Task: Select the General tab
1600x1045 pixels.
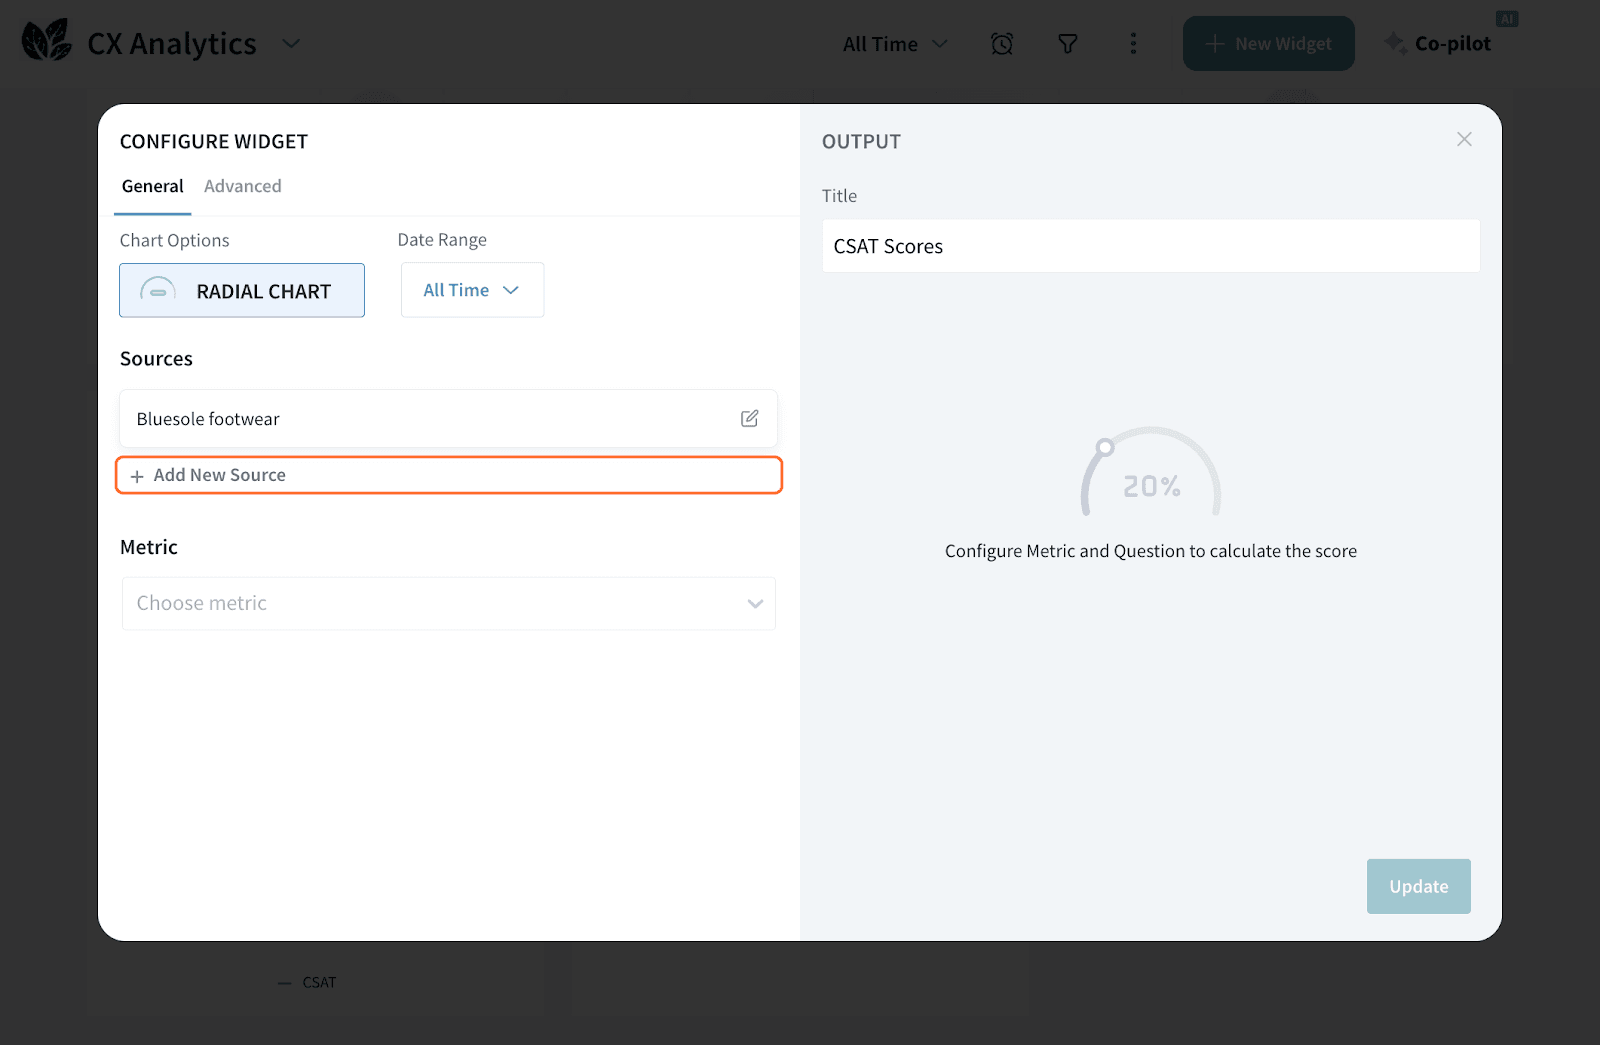Action: pyautogui.click(x=152, y=186)
